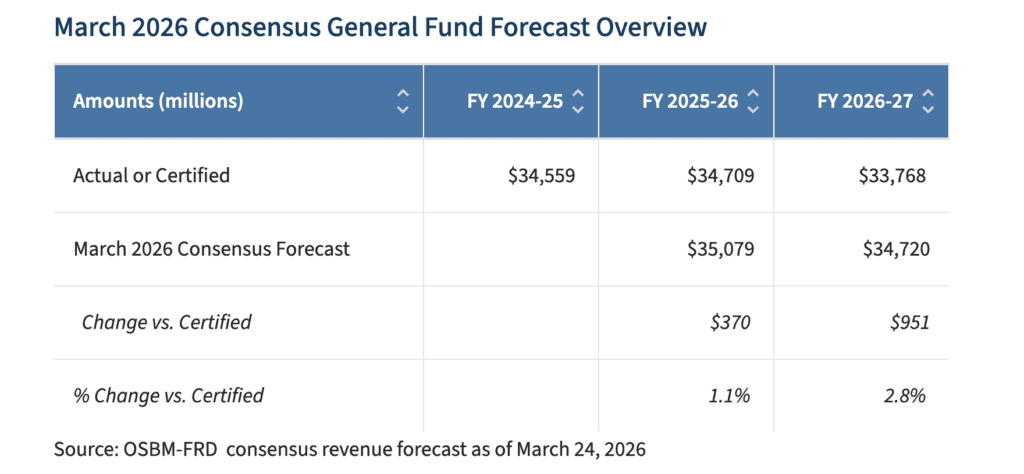The height and width of the screenshot is (474, 1024).
Task: Select the Actual or Certified row label
Action: click(151, 176)
